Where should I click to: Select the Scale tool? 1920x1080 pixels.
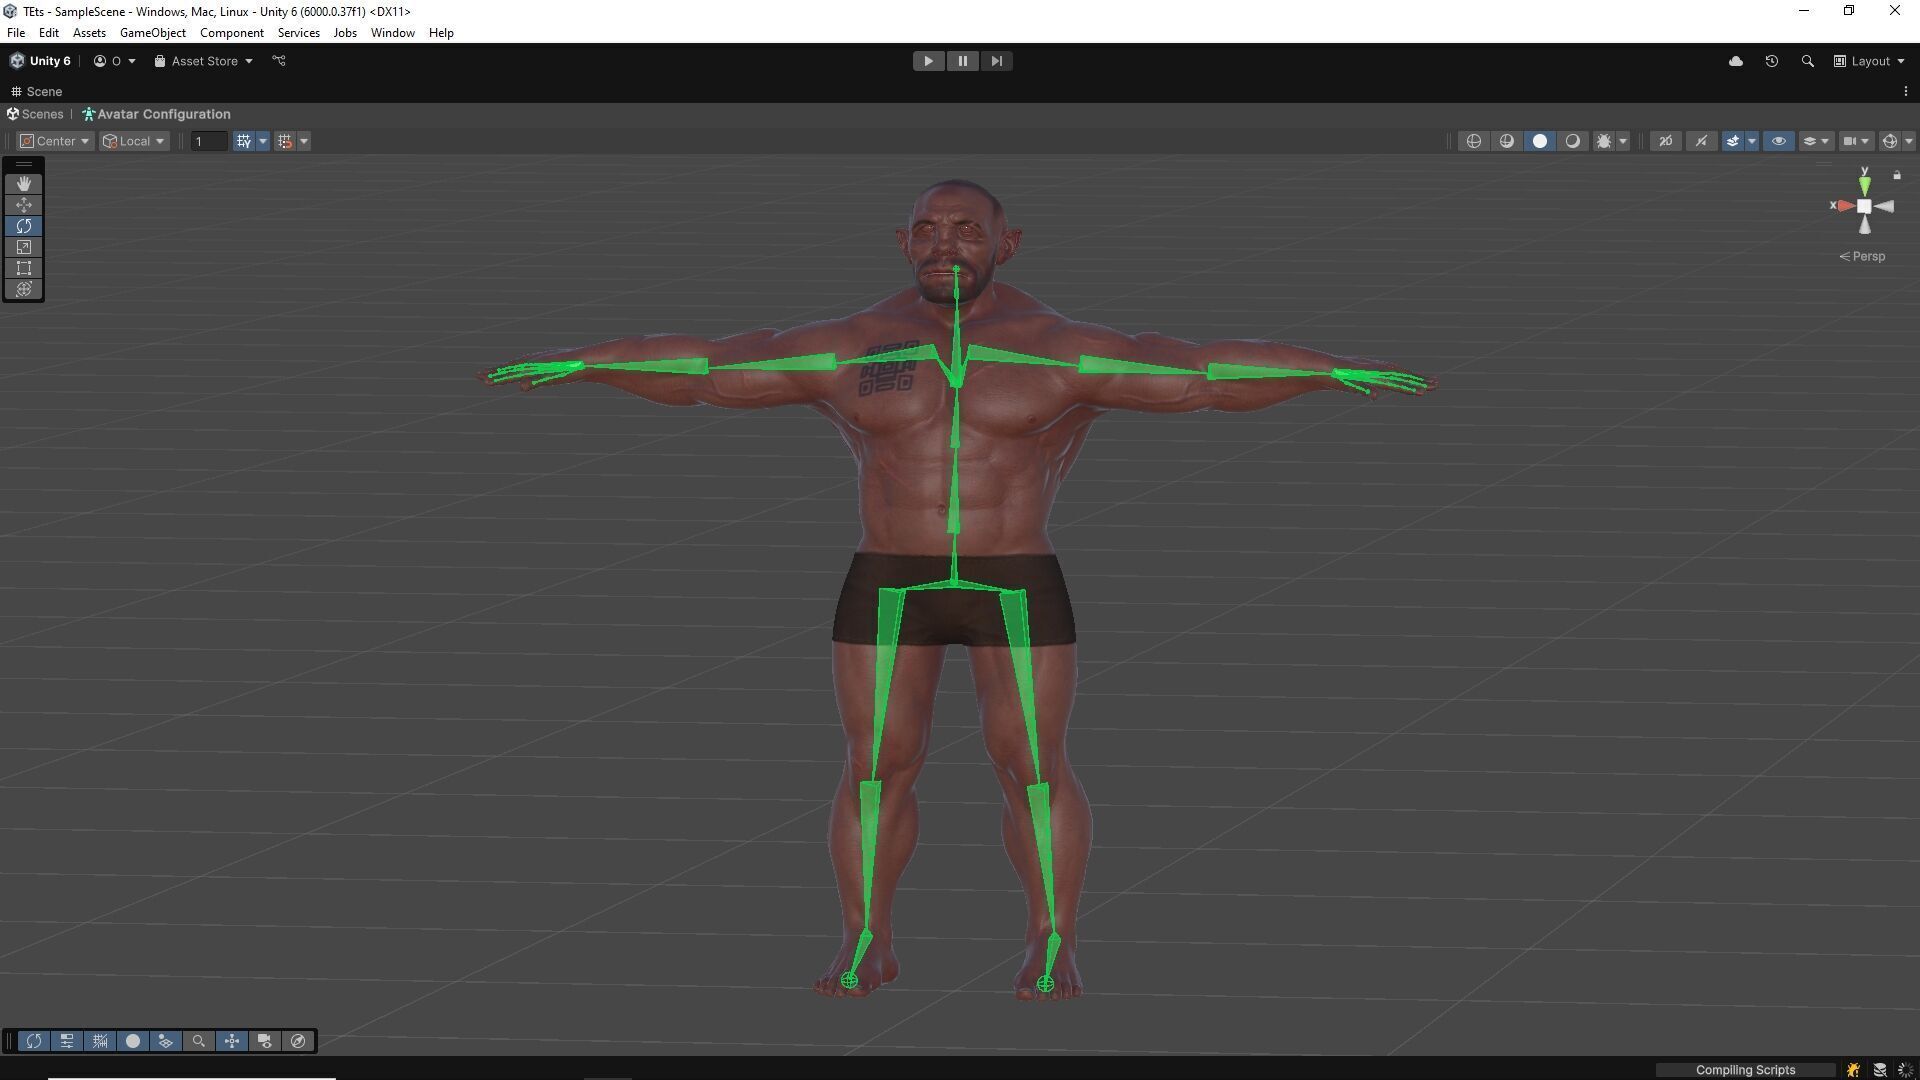(24, 247)
